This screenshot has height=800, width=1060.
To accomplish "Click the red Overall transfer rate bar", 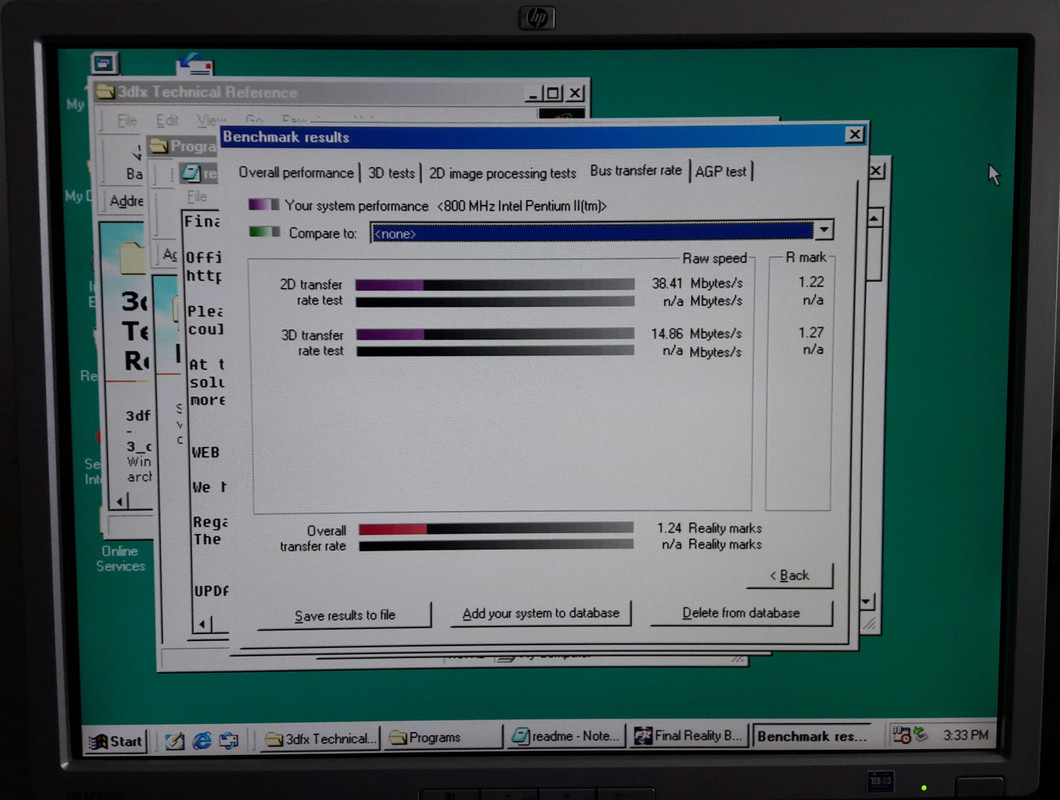I will (x=393, y=529).
